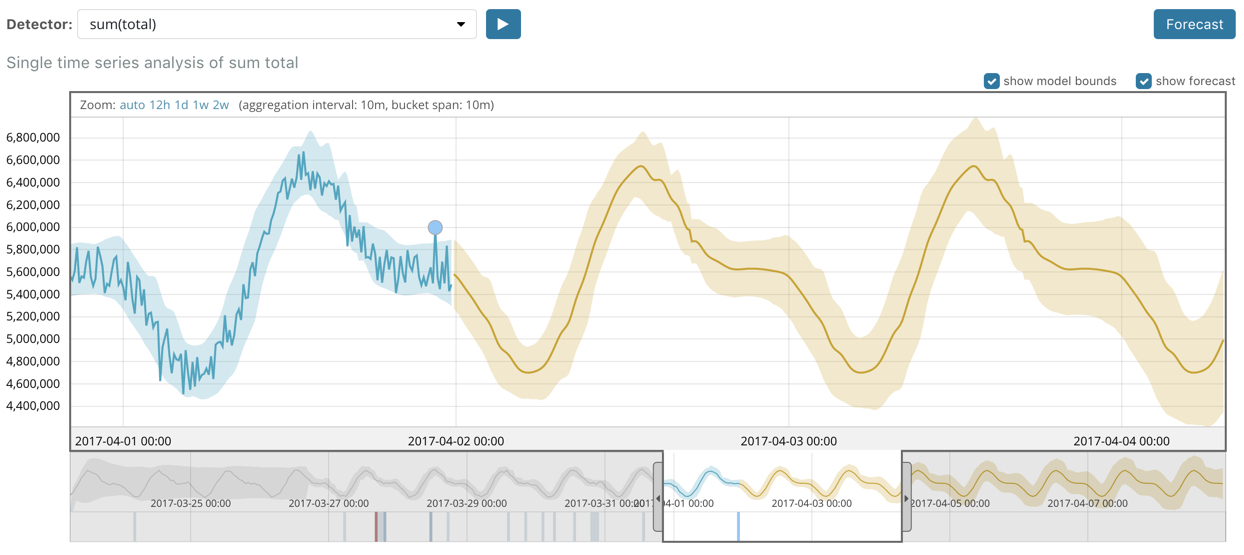Click the blue anomaly bar in the selected range
Screen dimensions: 1244x555
pos(738,526)
